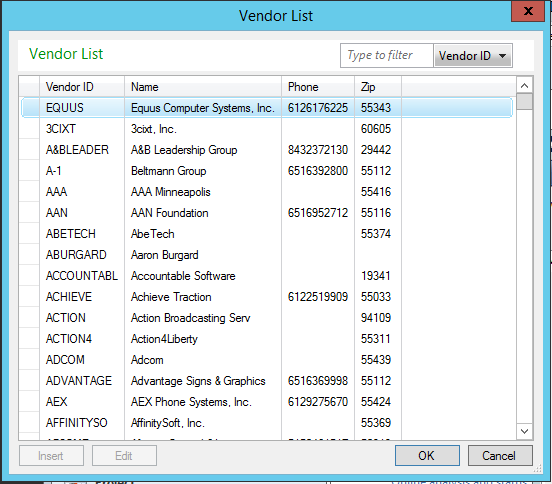Select vendor ID AFFINITYSO
The height and width of the screenshot is (484, 552).
(x=76, y=423)
